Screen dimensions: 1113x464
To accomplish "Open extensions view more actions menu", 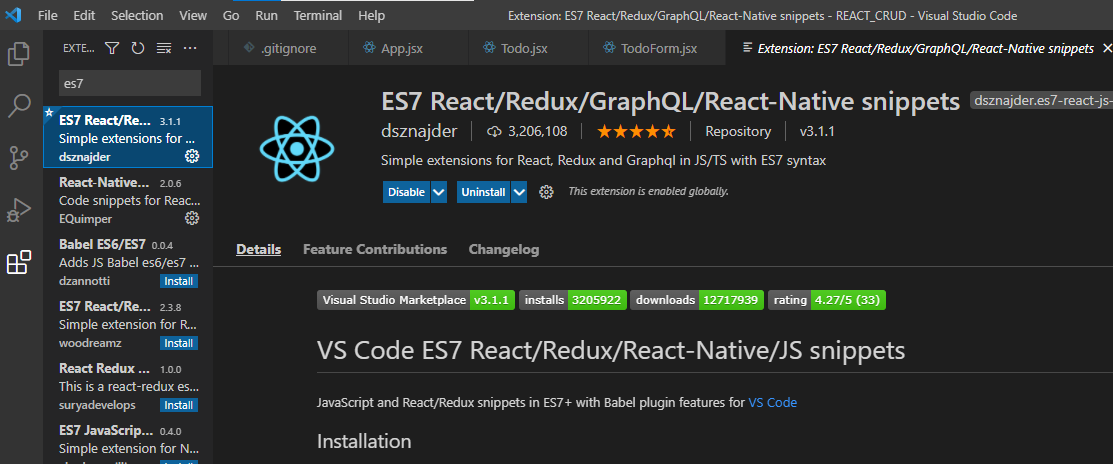I will click(190, 48).
